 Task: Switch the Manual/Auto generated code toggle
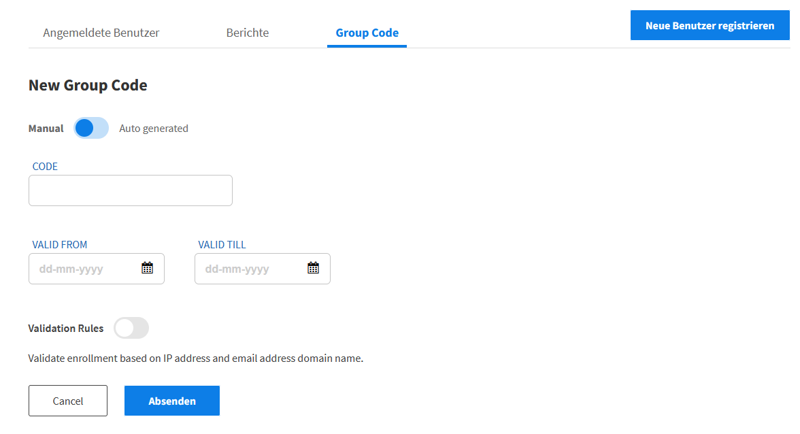point(91,128)
